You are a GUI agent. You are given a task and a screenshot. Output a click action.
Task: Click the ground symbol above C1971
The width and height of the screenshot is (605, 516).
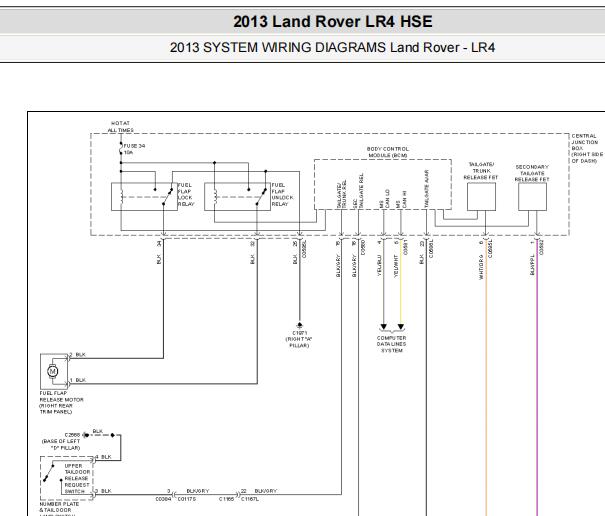300,325
